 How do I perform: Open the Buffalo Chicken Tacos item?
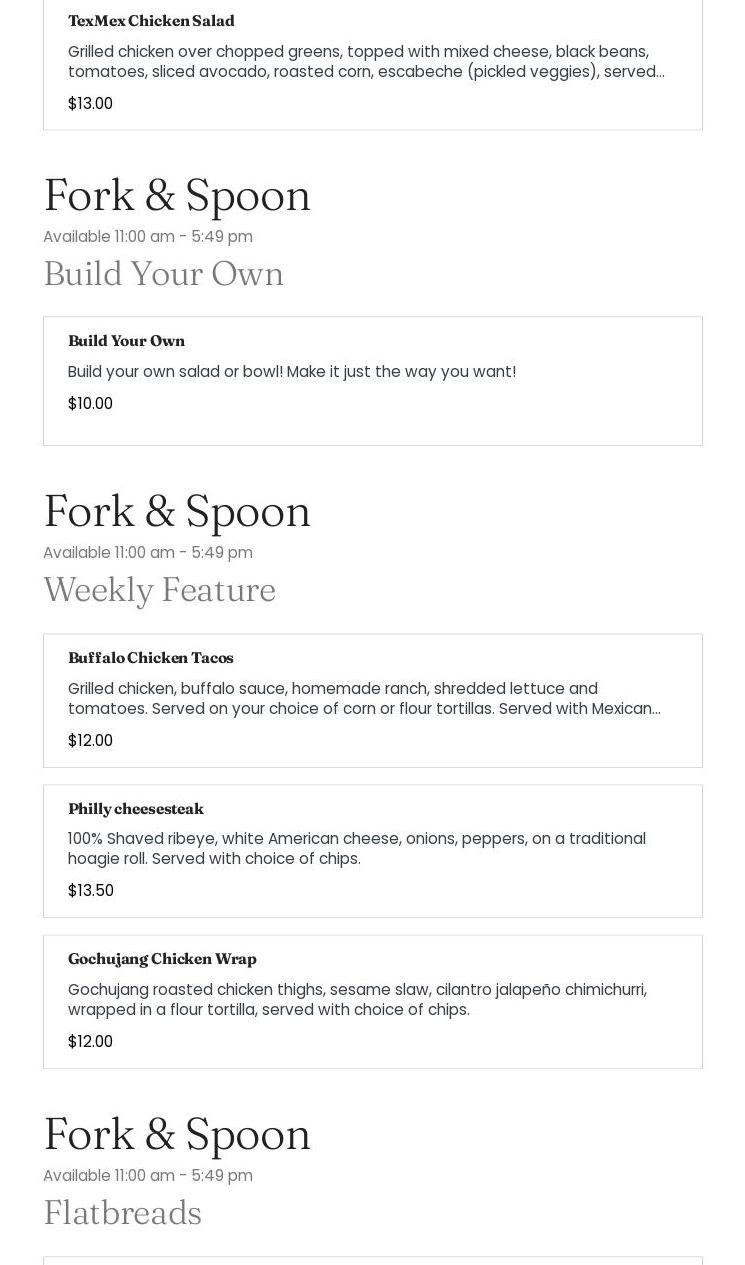click(x=150, y=658)
